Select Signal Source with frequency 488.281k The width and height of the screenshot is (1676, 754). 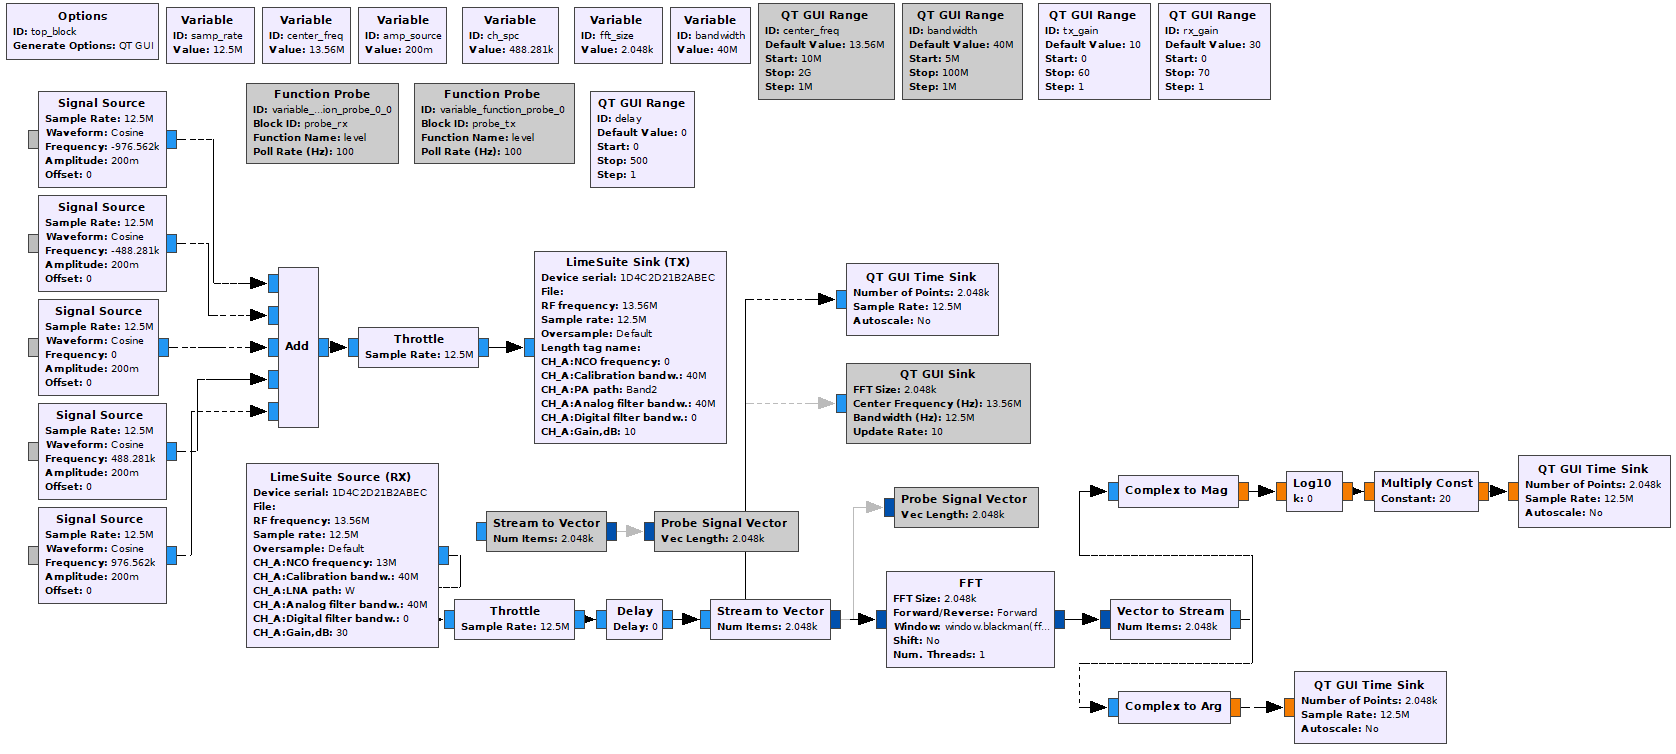[x=102, y=452]
